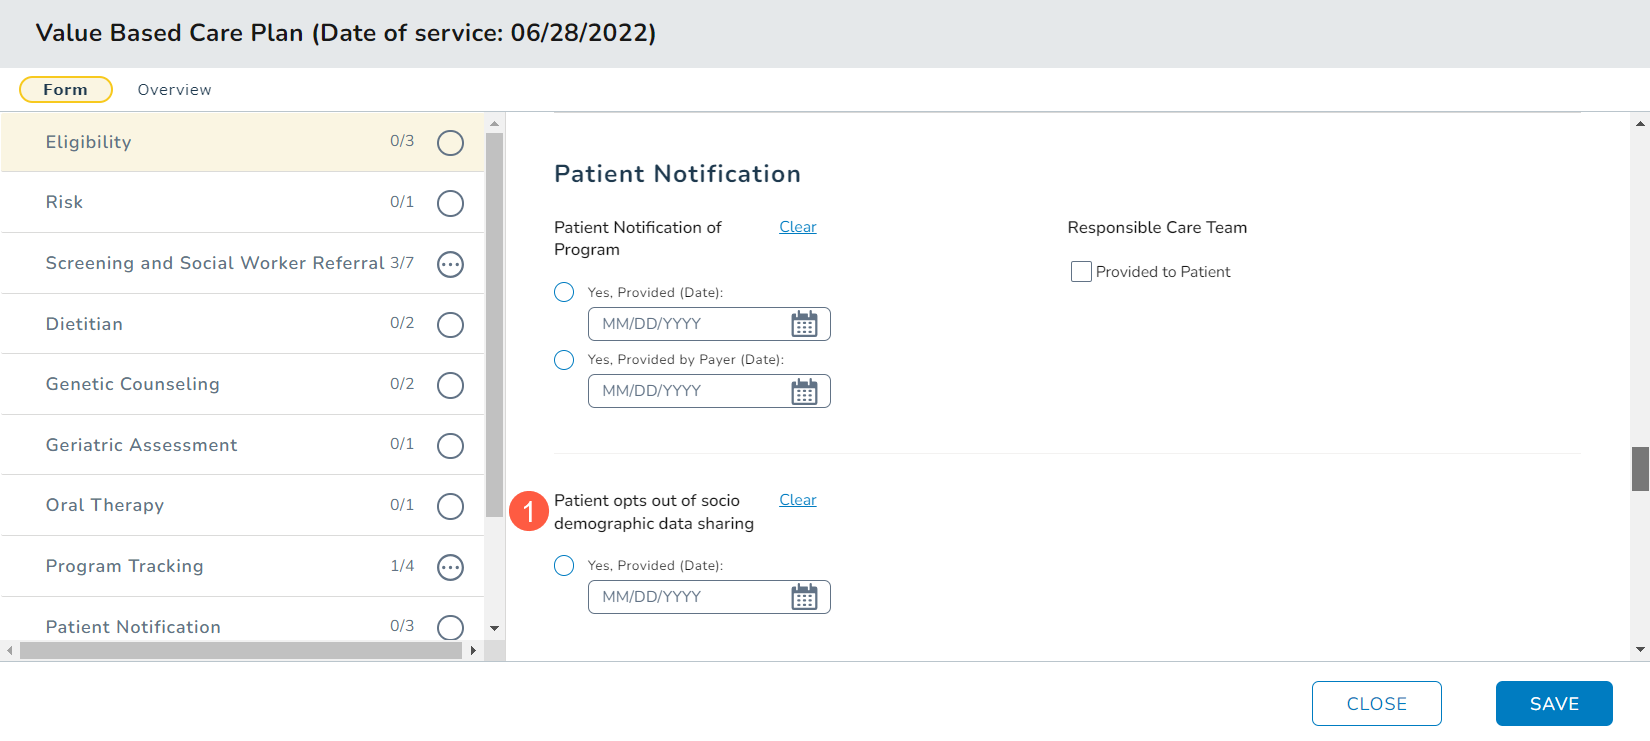
Task: Select Yes, Provided by Payer radio option
Action: coord(564,359)
